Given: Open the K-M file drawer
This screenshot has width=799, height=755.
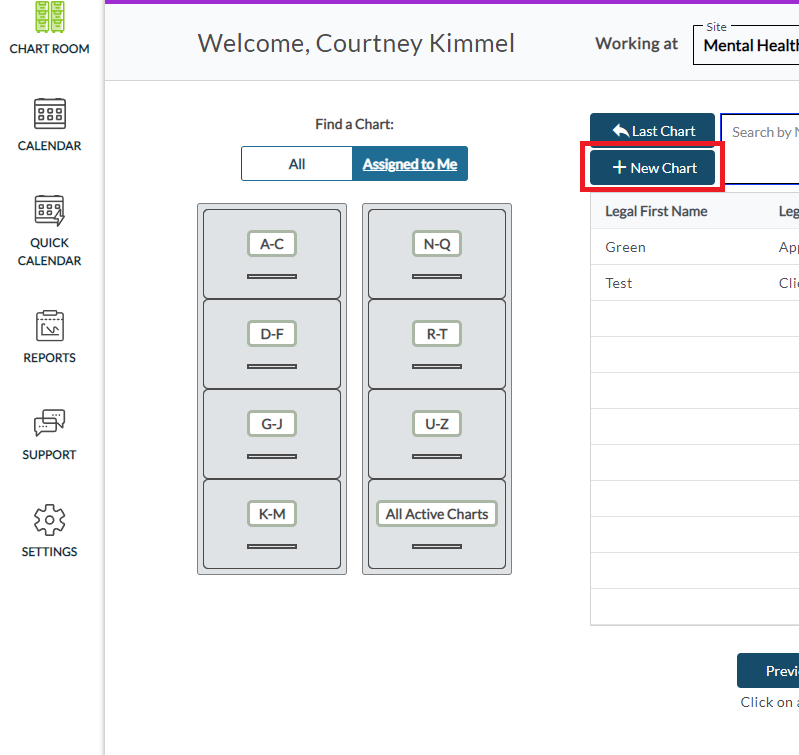Looking at the screenshot, I should coord(272,523).
